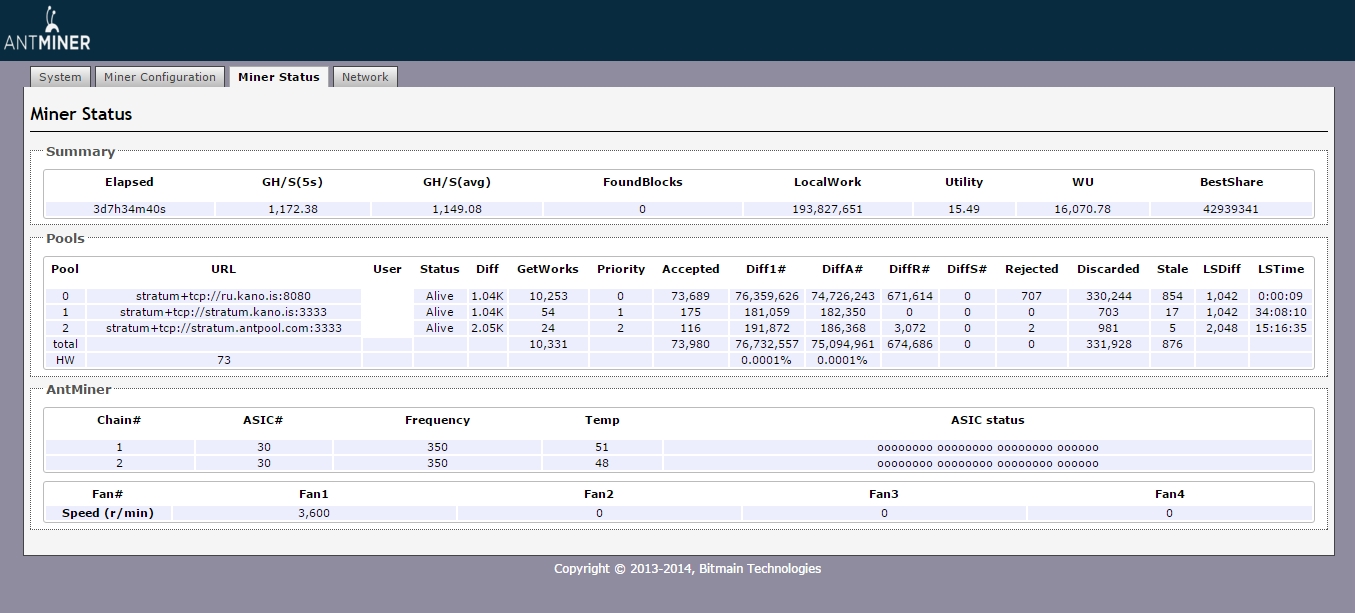The height and width of the screenshot is (613, 1355).
Task: Switch to Miner Configuration tab
Action: pos(160,77)
